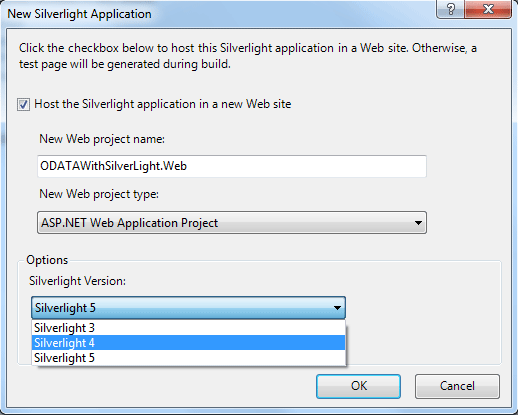The image size is (518, 415).
Task: Select Silverlight 3 from the list
Action: click(188, 328)
